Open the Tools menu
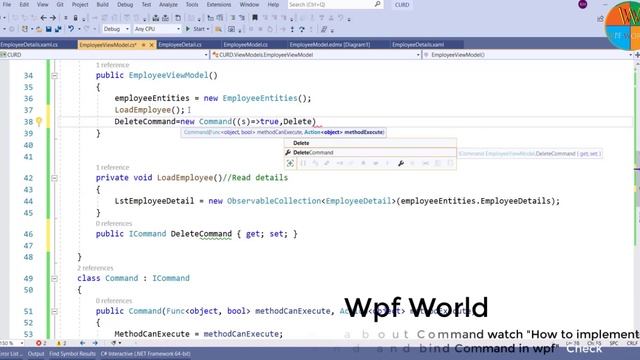Viewport: 640px width, 360px height. [x=192, y=4]
